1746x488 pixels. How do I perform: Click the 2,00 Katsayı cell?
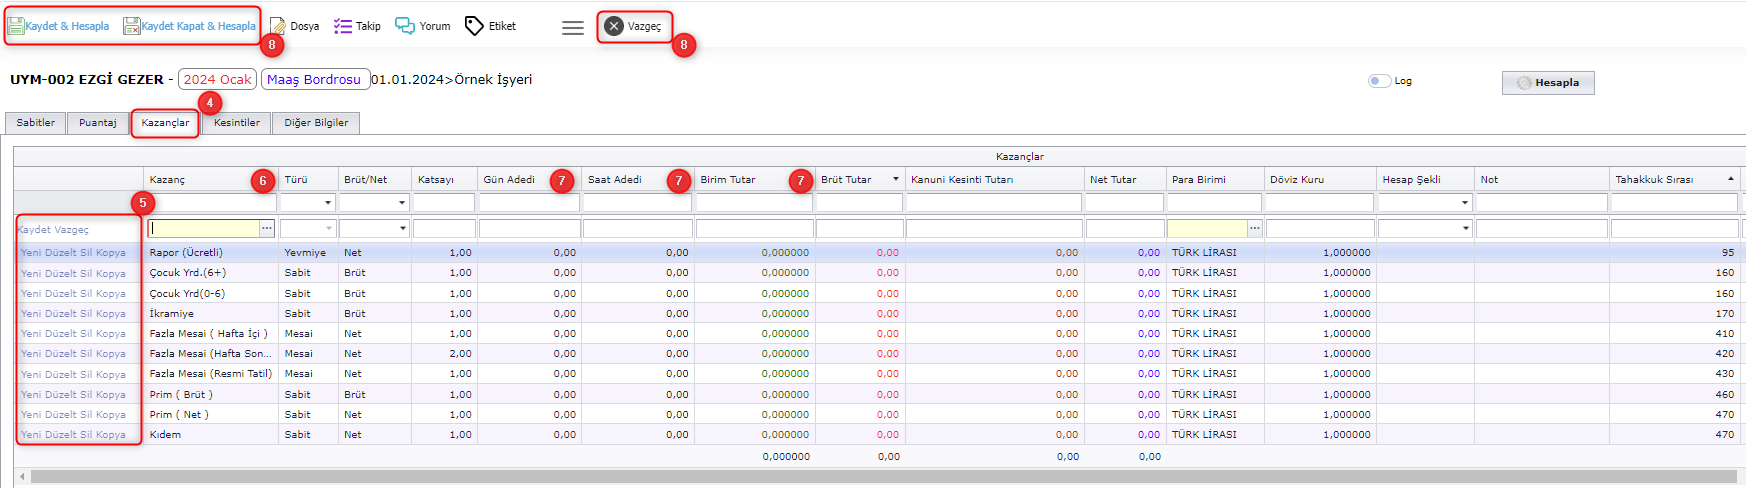pos(444,354)
